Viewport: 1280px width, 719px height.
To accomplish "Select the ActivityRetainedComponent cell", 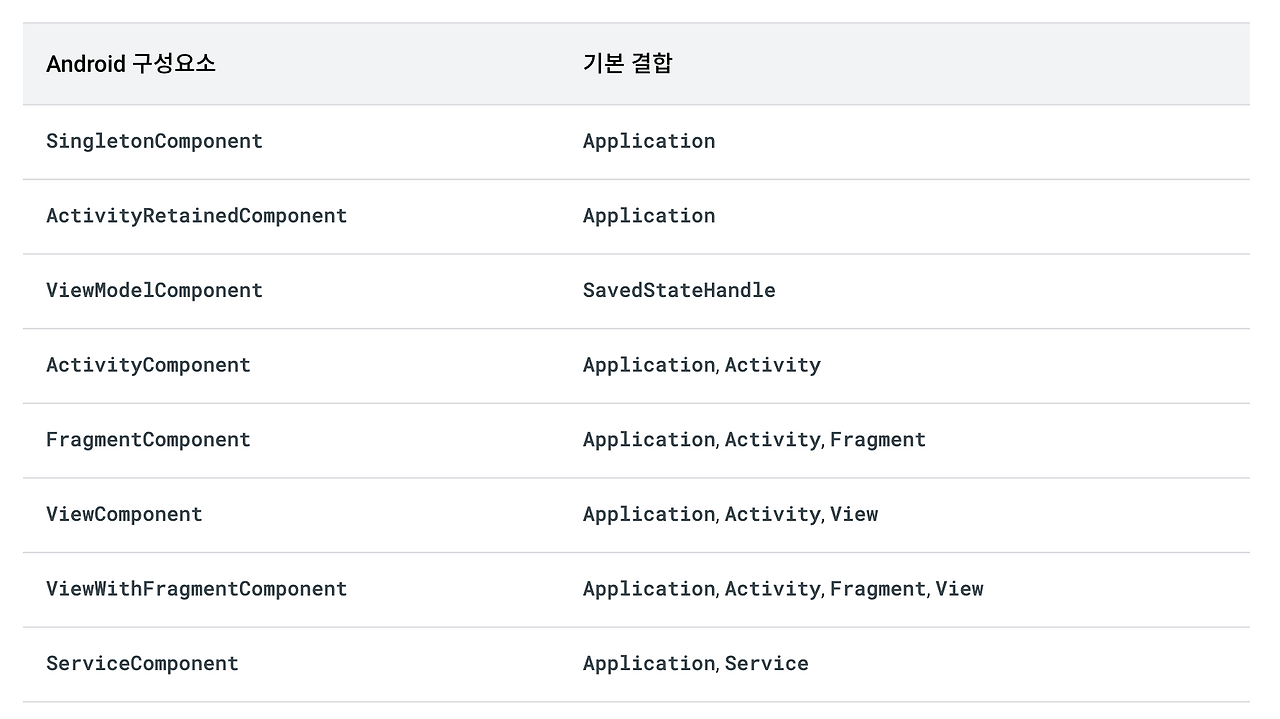I will (197, 216).
